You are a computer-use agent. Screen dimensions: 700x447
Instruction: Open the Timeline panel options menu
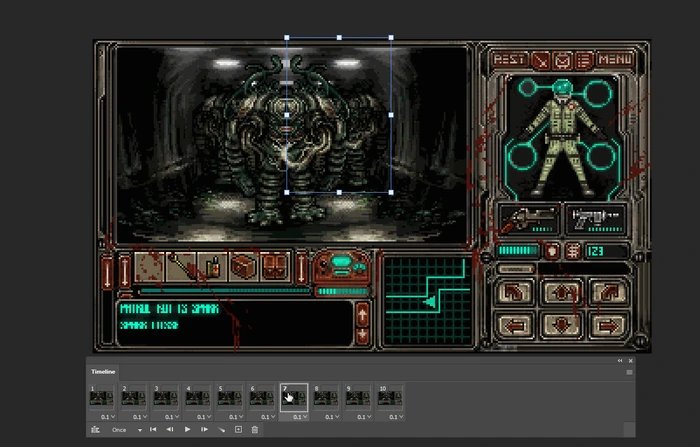(629, 371)
